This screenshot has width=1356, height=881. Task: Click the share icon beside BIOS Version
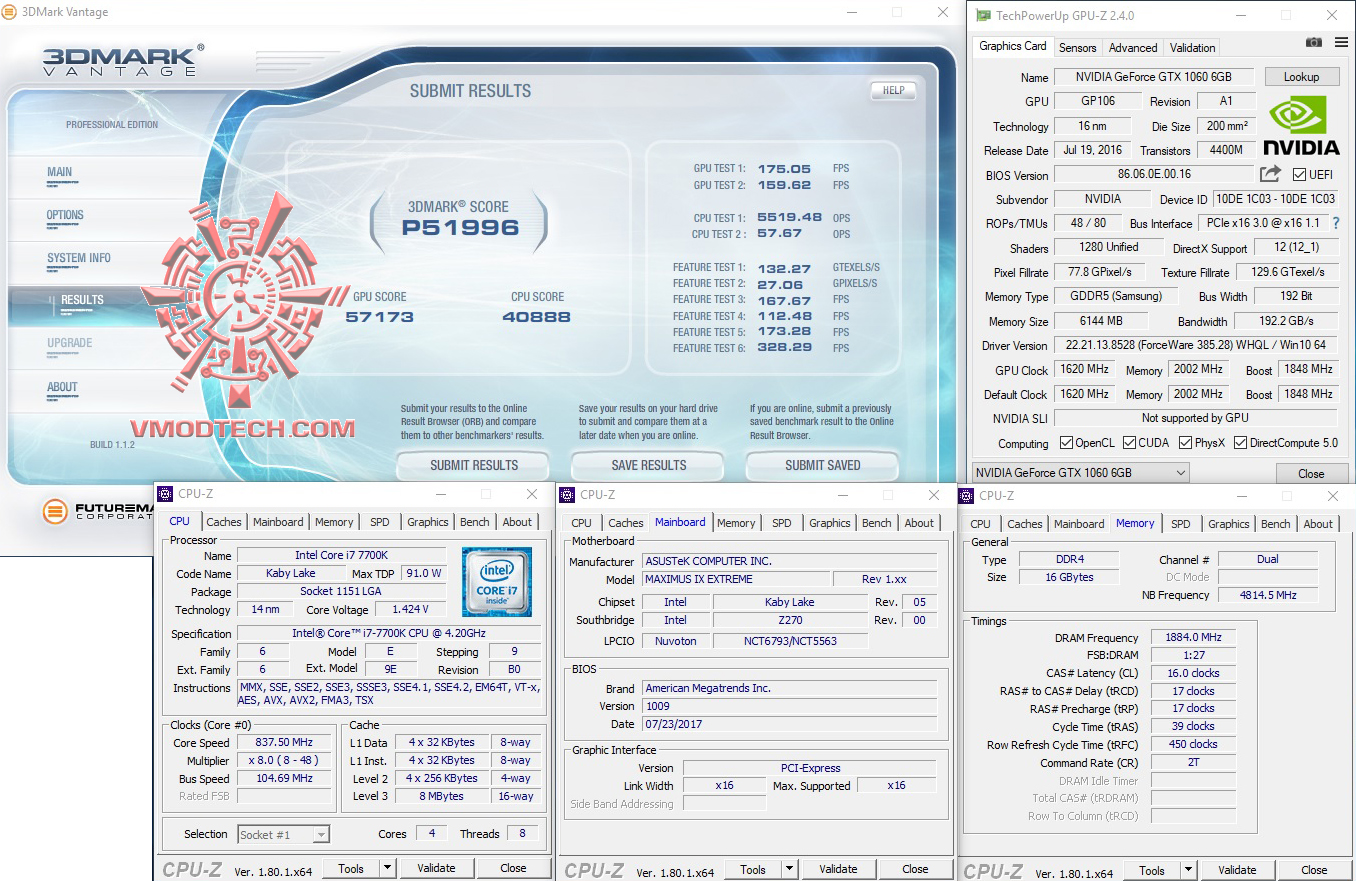click(x=1270, y=173)
